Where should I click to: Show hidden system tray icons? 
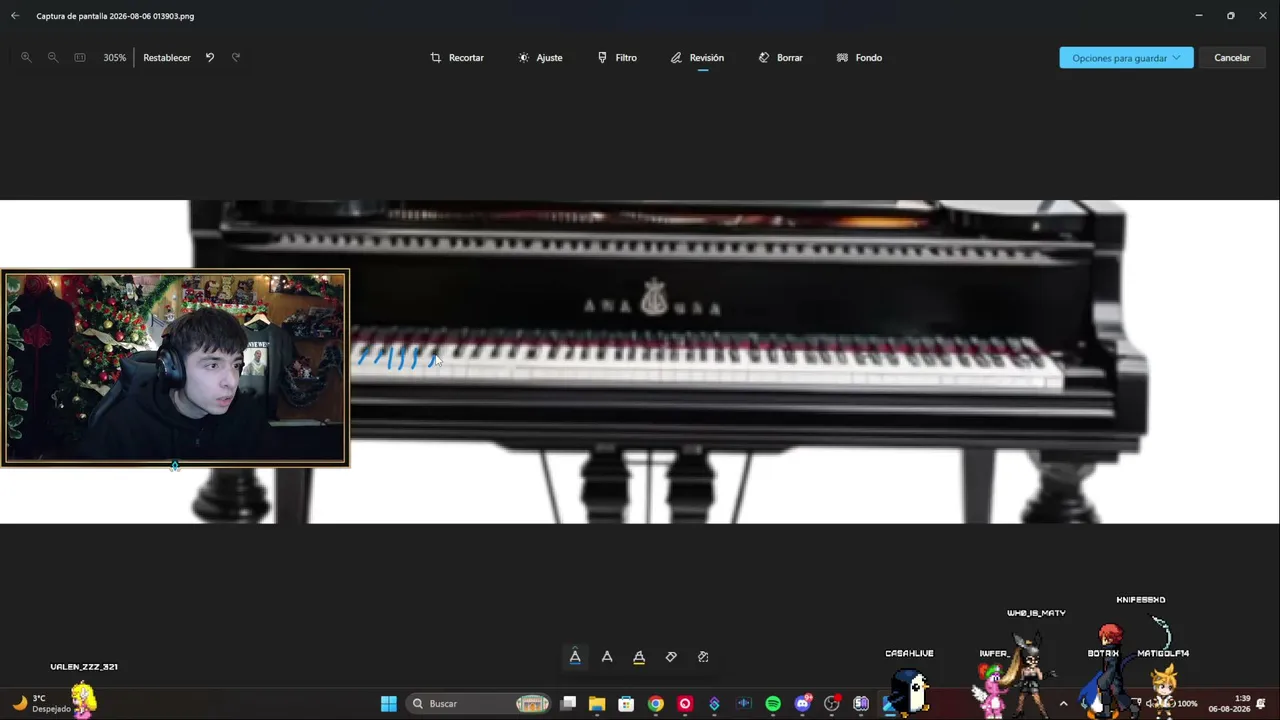point(1063,704)
